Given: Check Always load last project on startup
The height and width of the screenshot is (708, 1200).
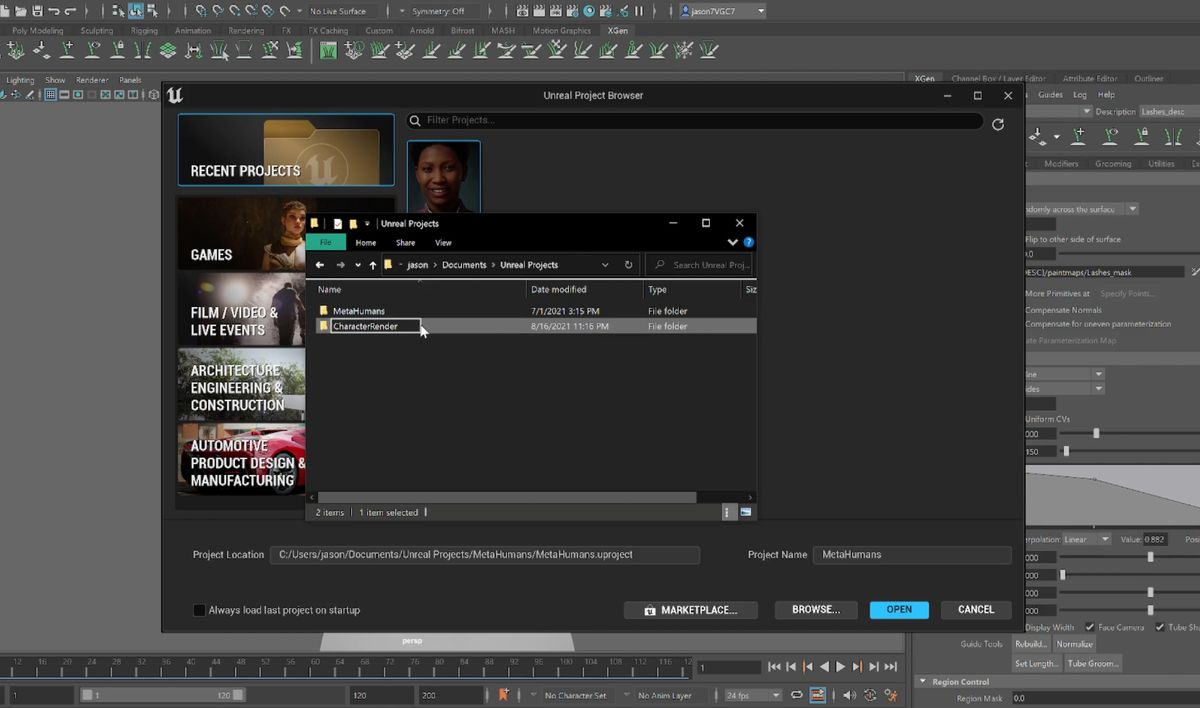Looking at the screenshot, I should coord(199,609).
